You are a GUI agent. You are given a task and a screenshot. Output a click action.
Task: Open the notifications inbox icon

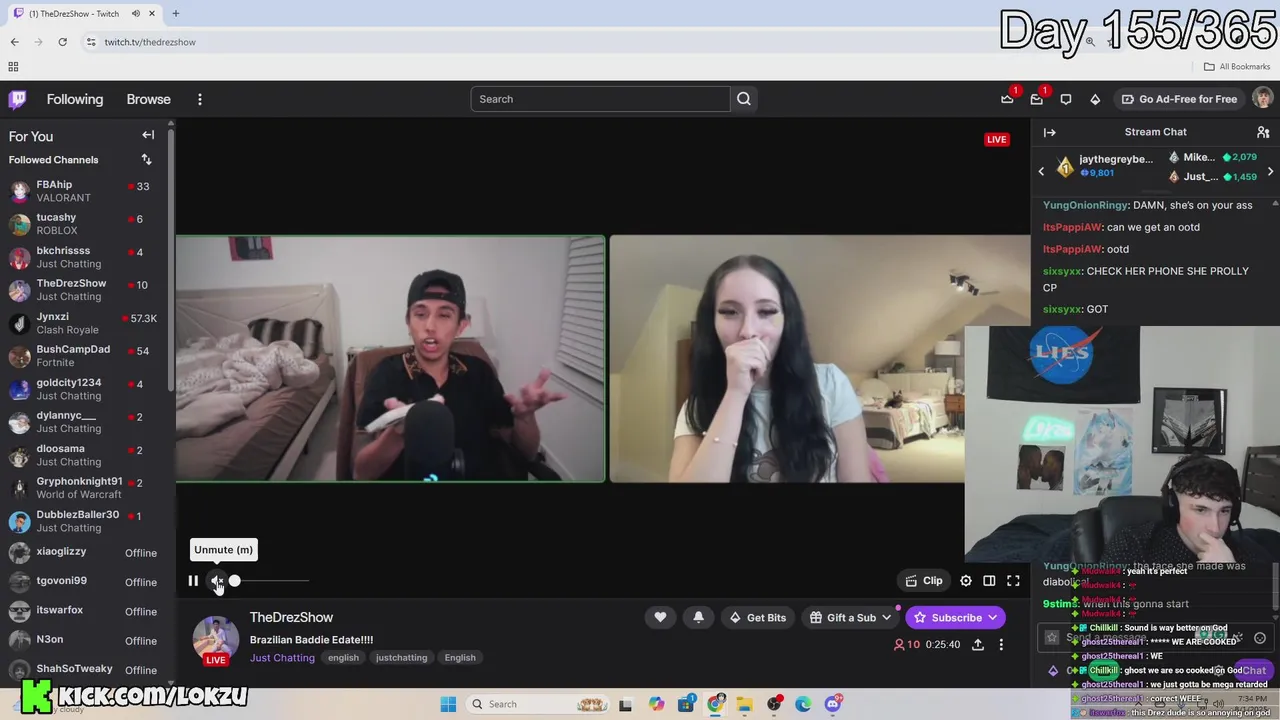[1036, 99]
